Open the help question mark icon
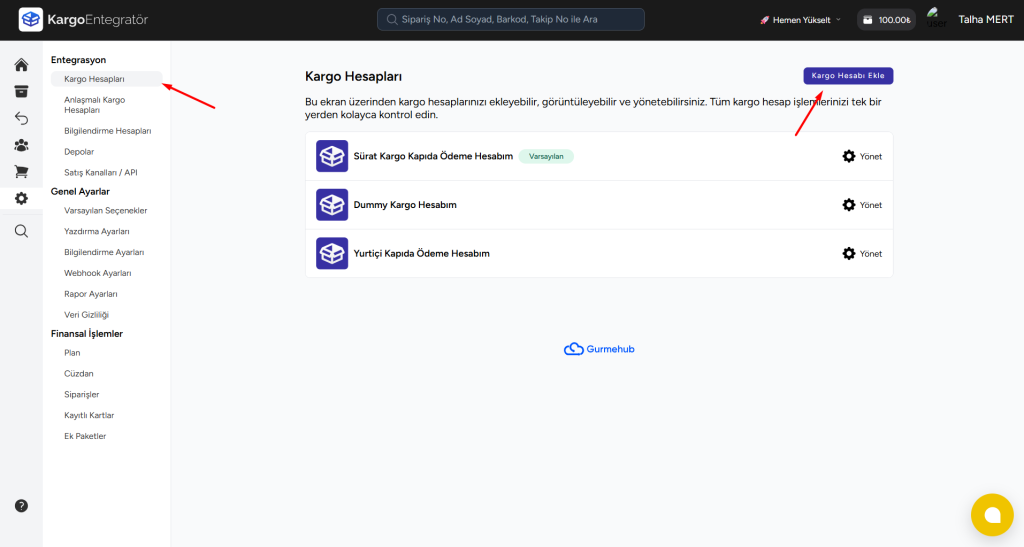Screen dimensions: 1024x547 click(x=21, y=506)
